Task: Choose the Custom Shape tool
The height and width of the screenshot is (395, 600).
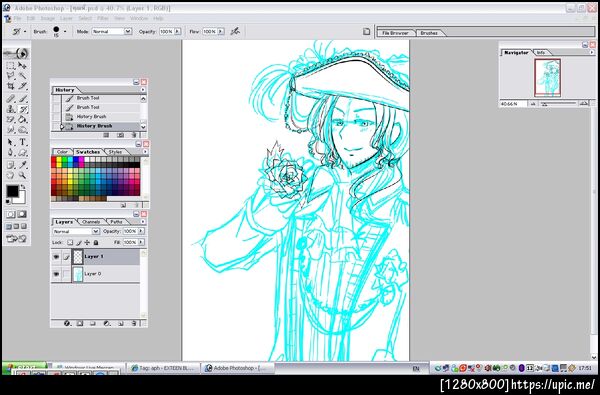Action: [23, 153]
